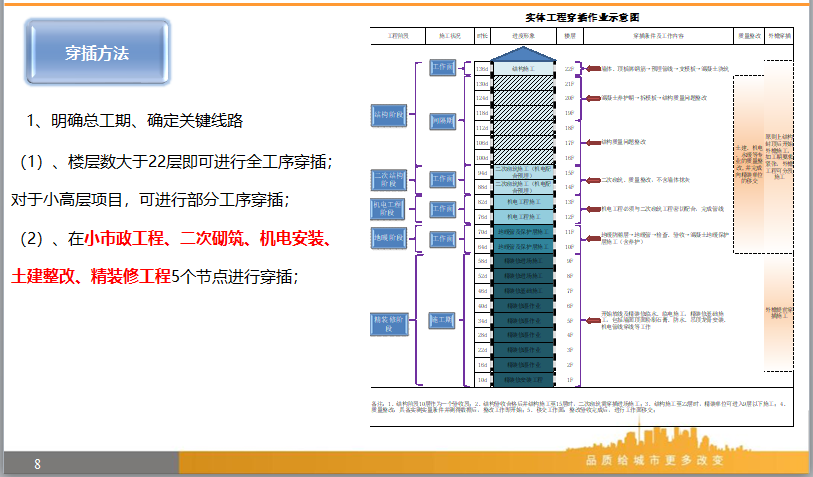The height and width of the screenshot is (477, 813).
Task: Click the 10d duration cell
Action: [482, 380]
